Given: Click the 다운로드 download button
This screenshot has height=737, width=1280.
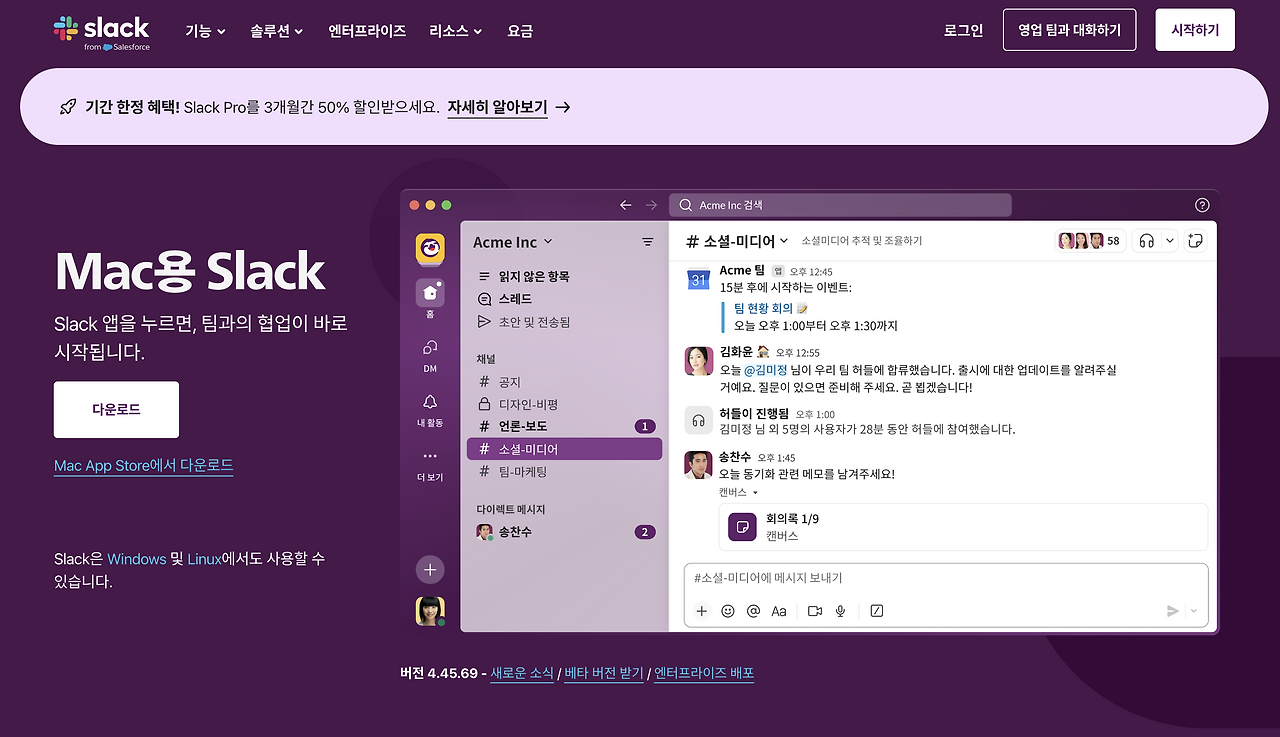Looking at the screenshot, I should click(x=116, y=409).
